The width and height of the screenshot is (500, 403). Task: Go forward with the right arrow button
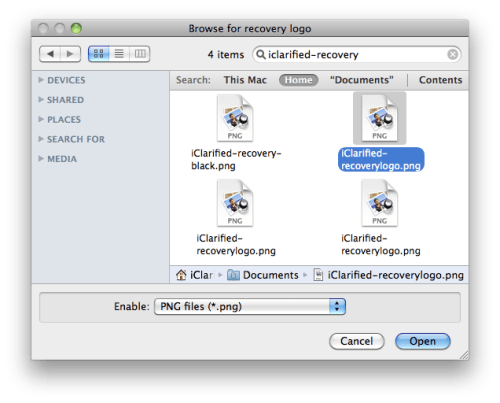coord(70,54)
